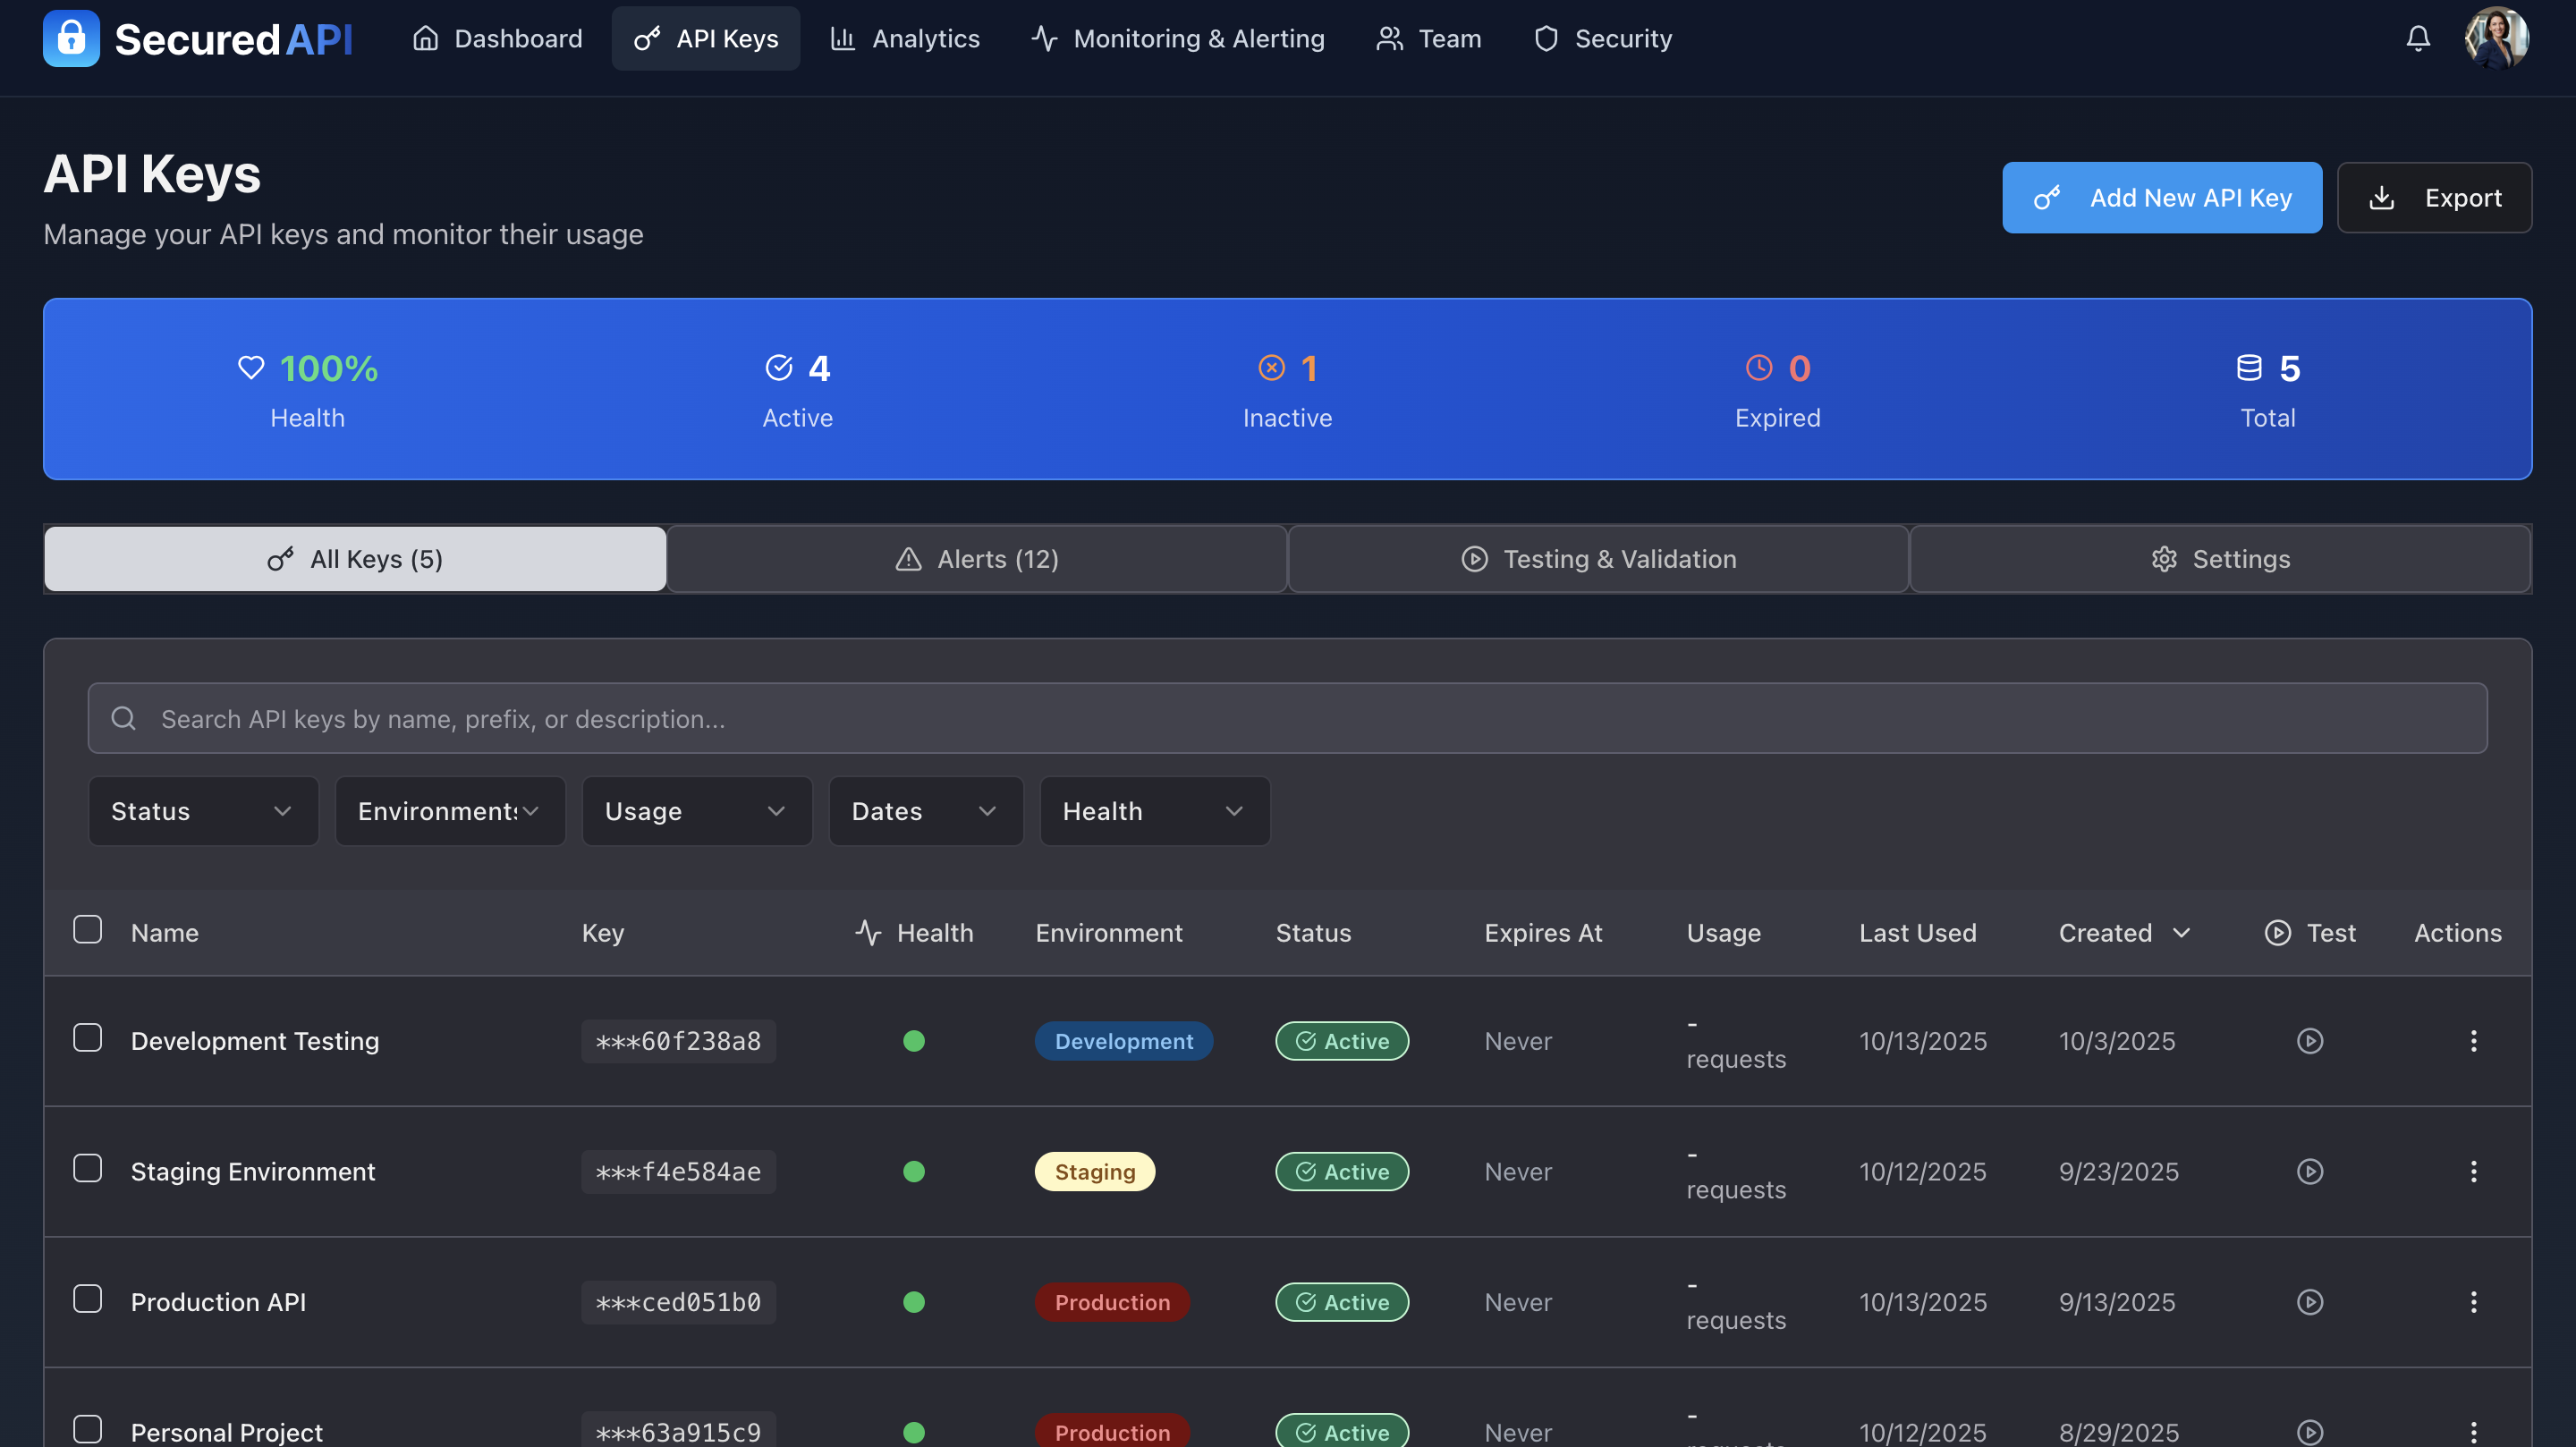Select the checkbox for Development Testing
2576x1447 pixels.
coord(88,1038)
